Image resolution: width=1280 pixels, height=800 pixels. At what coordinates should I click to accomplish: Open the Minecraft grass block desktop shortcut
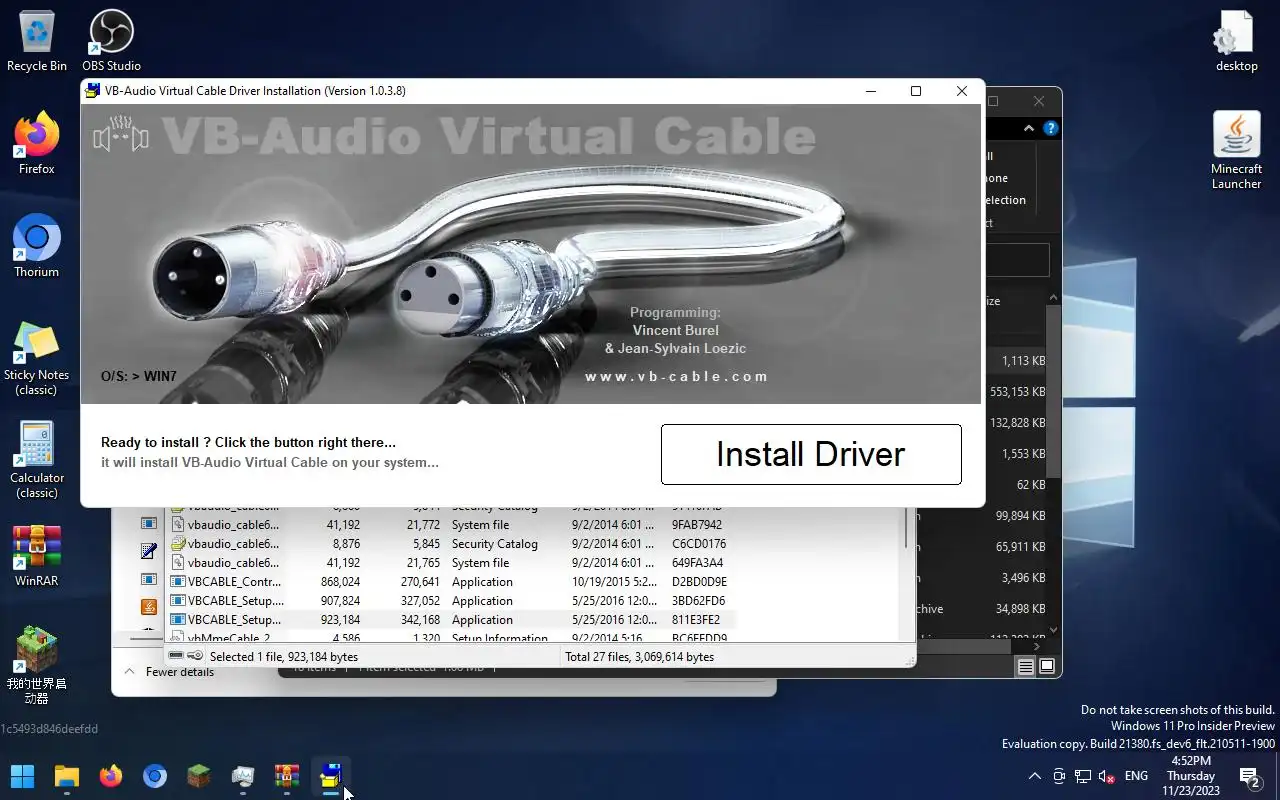coord(37,665)
